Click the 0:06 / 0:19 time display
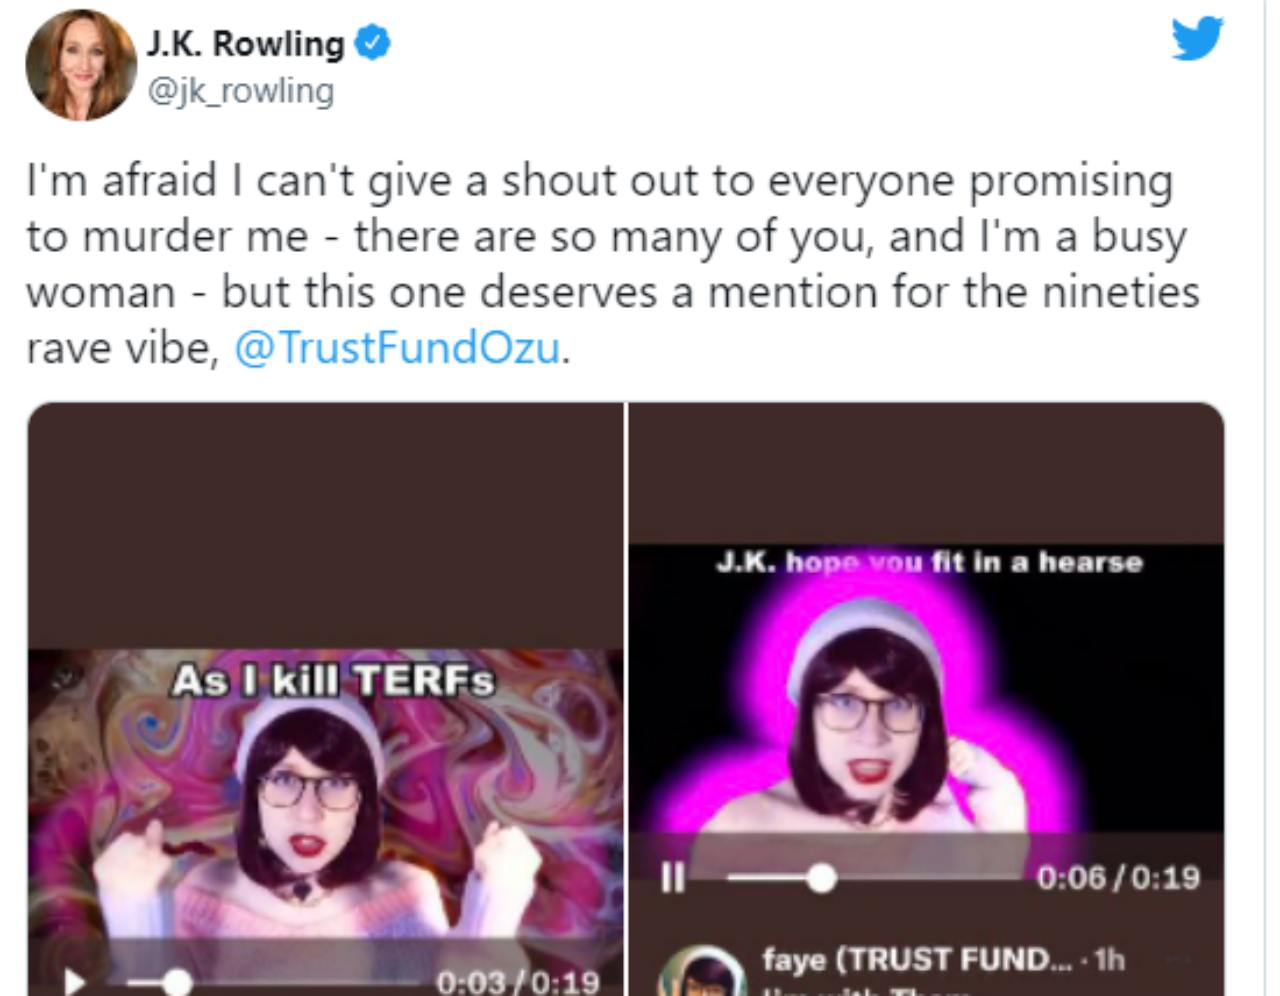Viewport: 1280px width, 996px height. (x=1117, y=878)
